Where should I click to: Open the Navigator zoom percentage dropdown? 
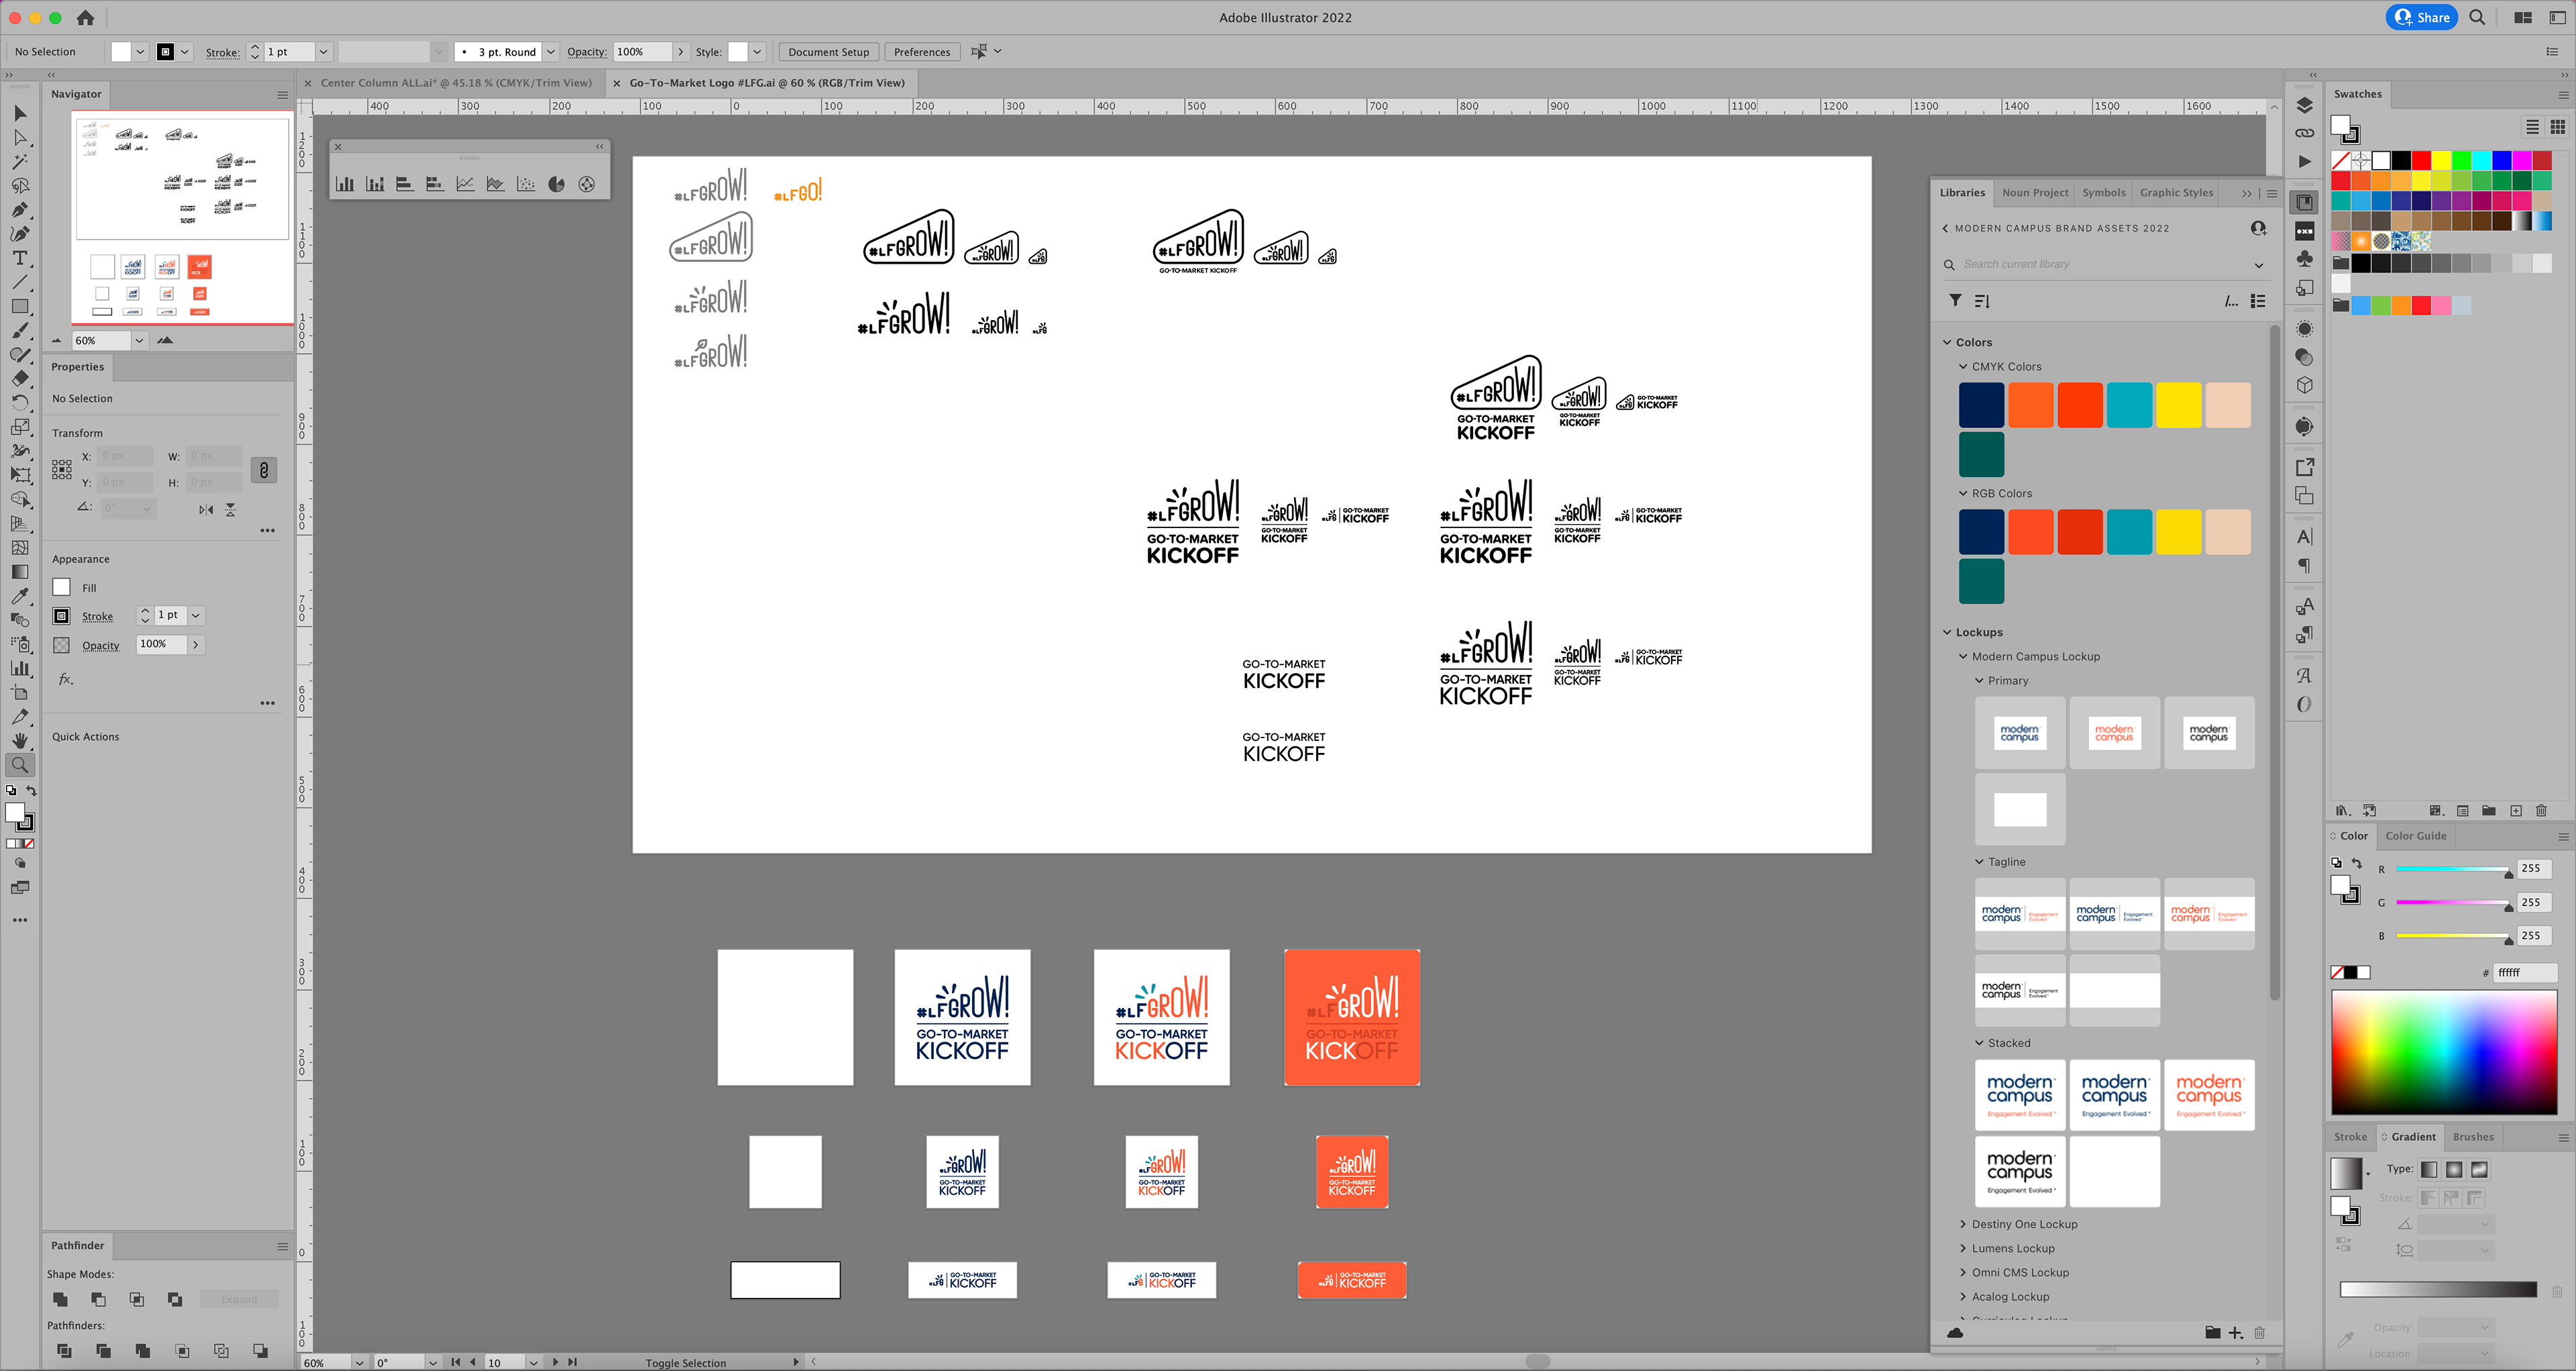(x=139, y=341)
